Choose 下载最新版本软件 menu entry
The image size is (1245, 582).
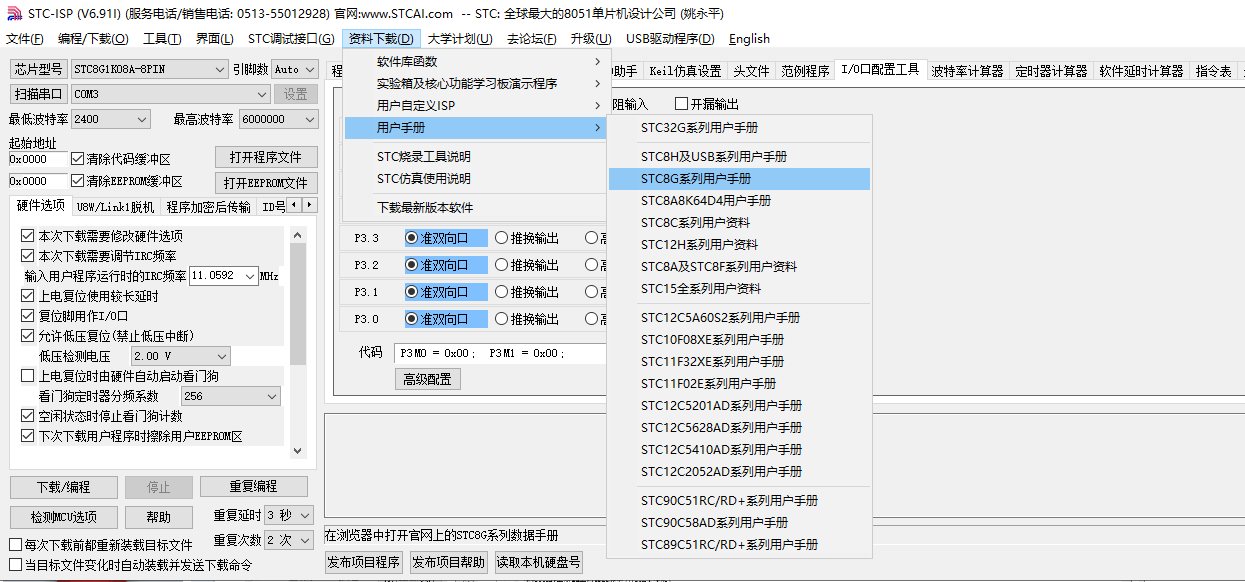tap(476, 208)
